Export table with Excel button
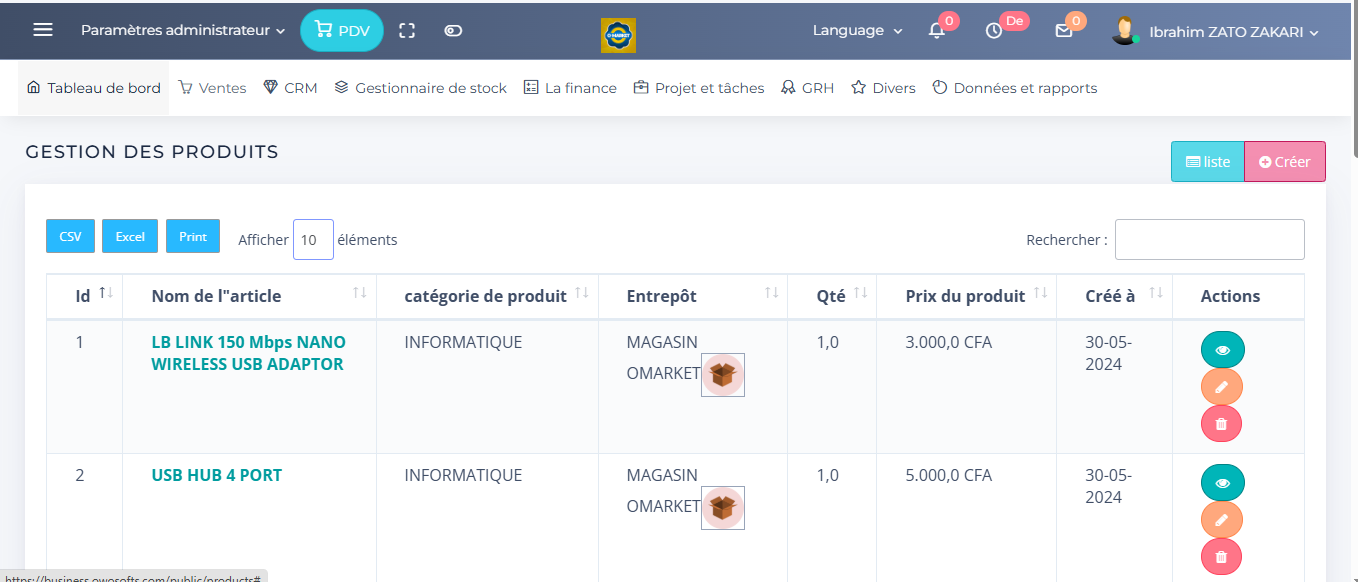Image resolution: width=1358 pixels, height=582 pixels. tap(130, 237)
